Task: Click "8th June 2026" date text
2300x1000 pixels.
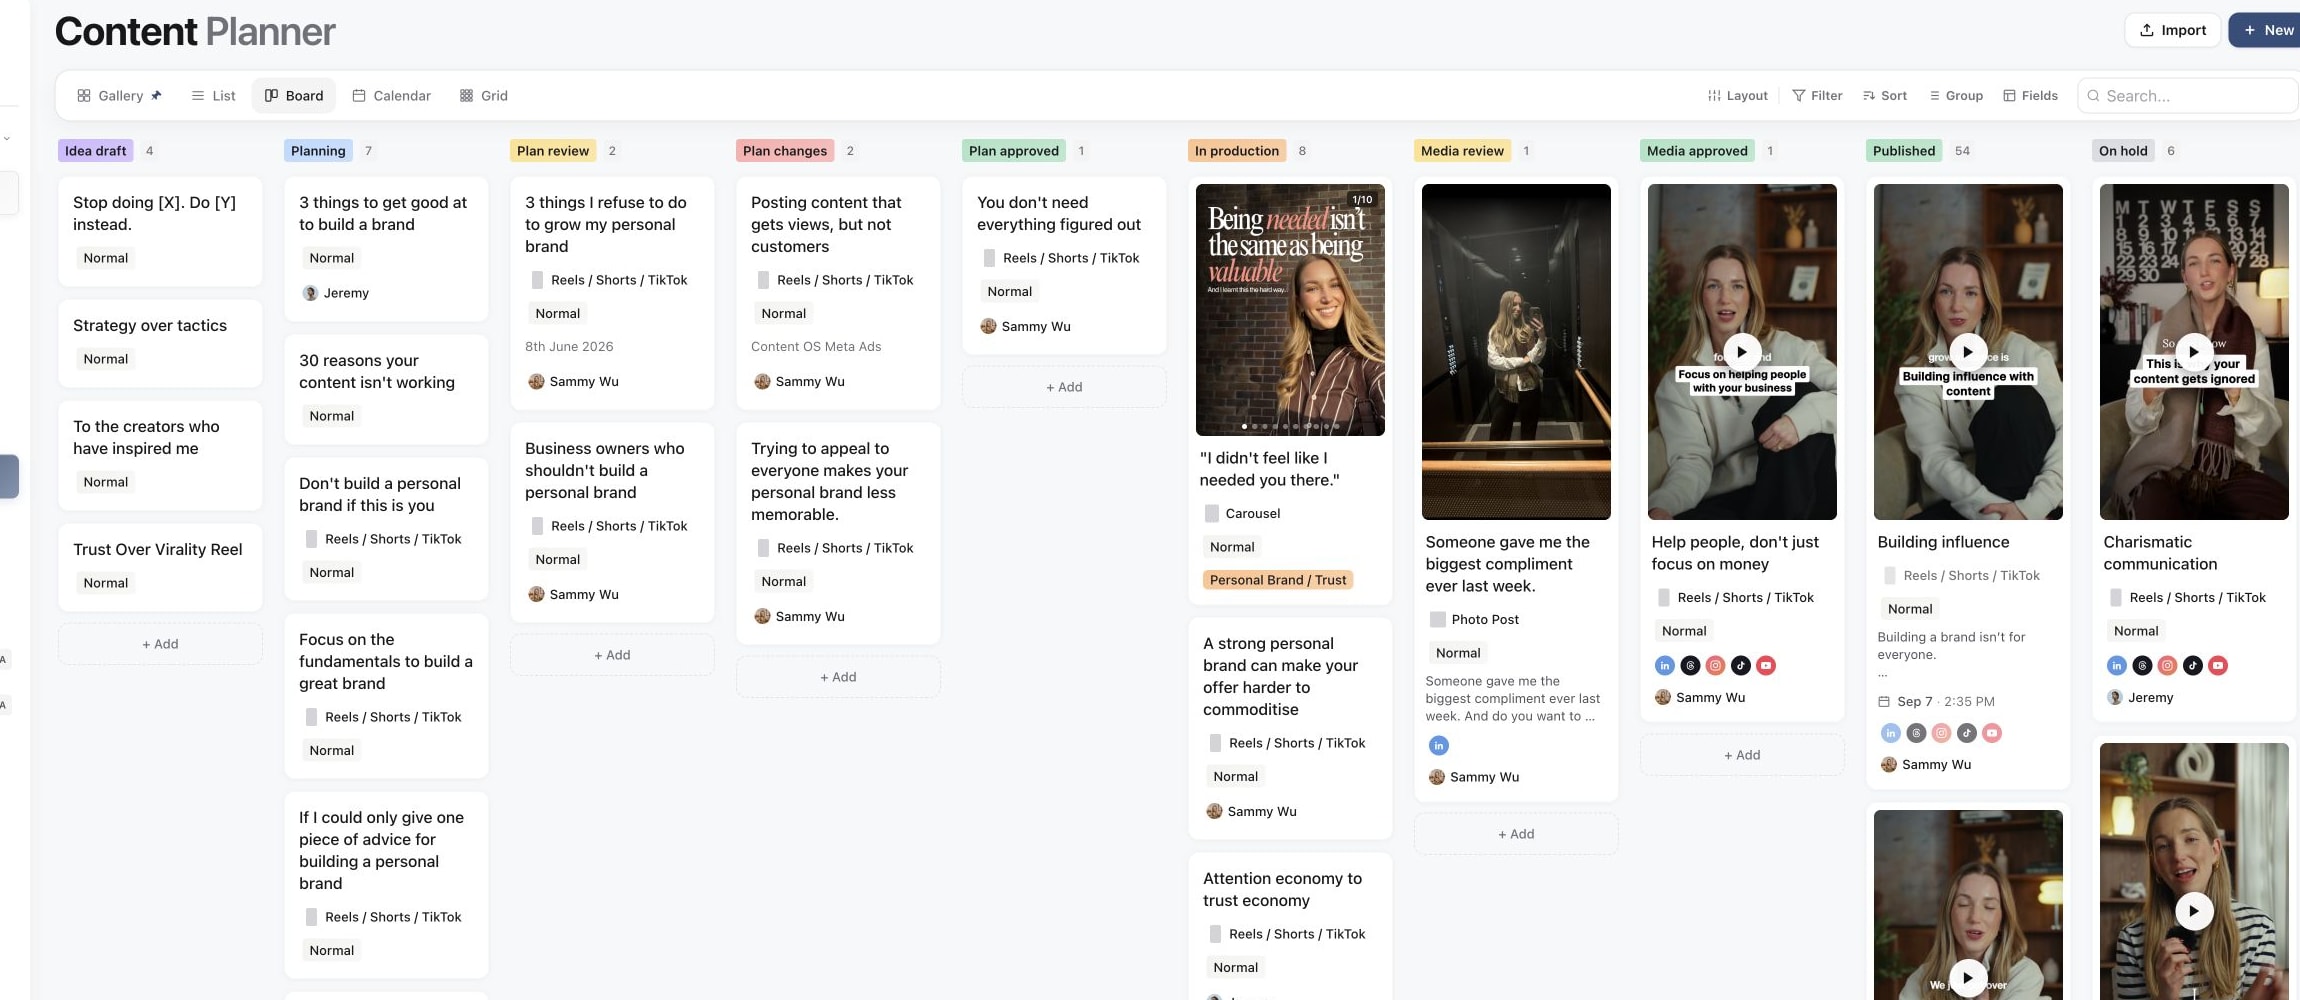Action: 569,347
